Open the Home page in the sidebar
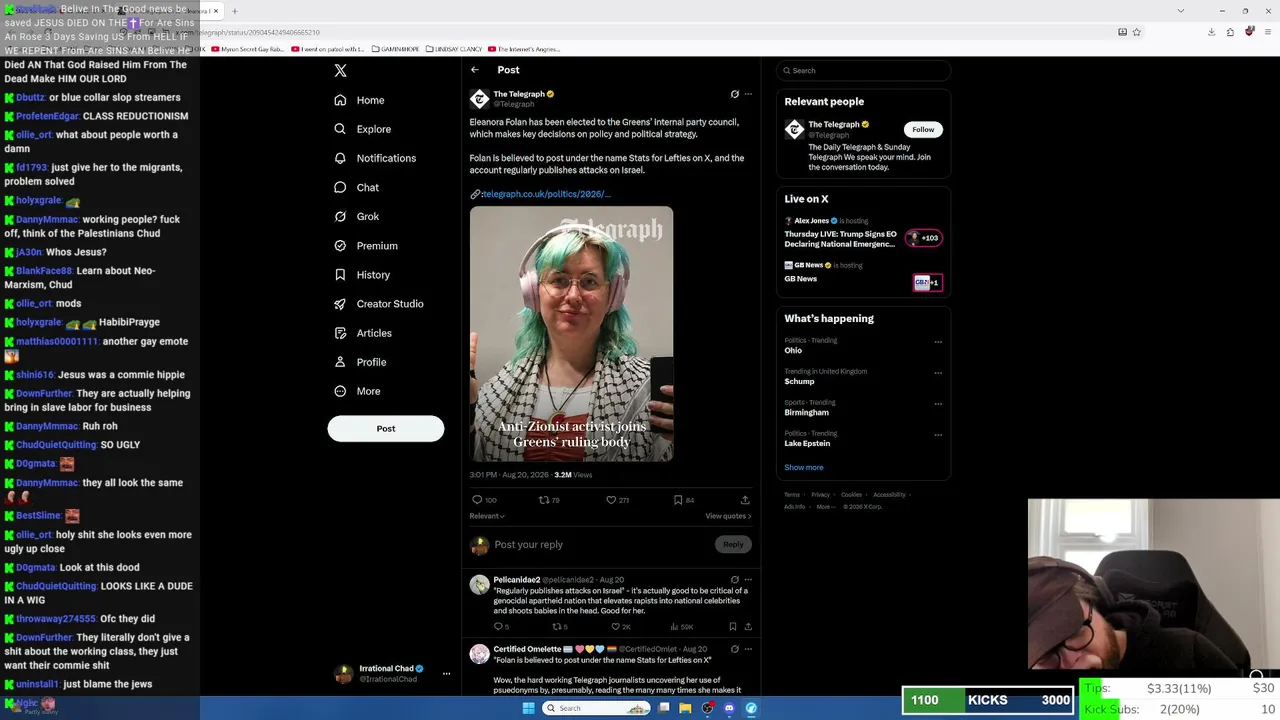This screenshot has height=720, width=1280. pyautogui.click(x=359, y=100)
